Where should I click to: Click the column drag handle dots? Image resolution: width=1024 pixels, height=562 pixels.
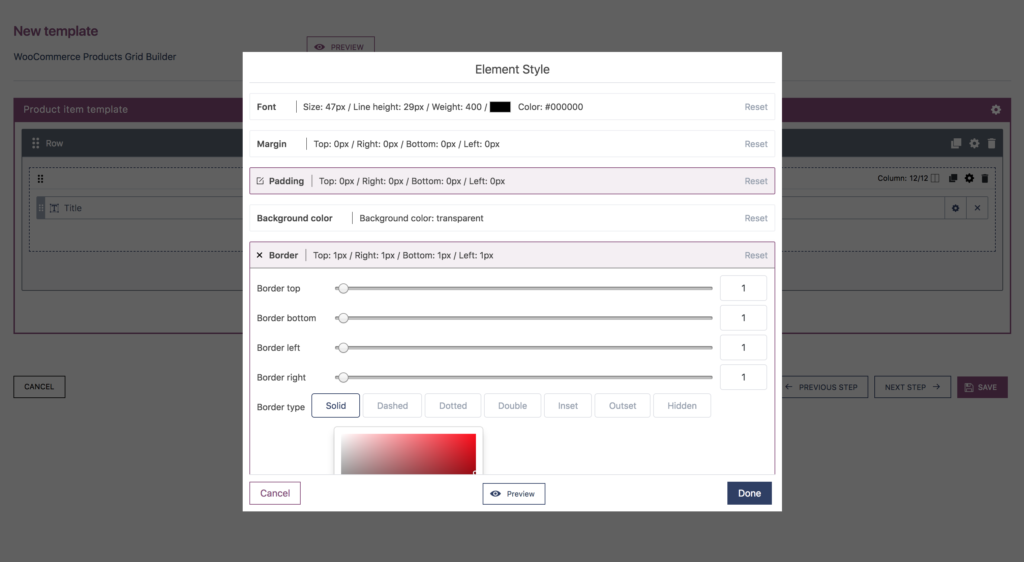point(40,178)
